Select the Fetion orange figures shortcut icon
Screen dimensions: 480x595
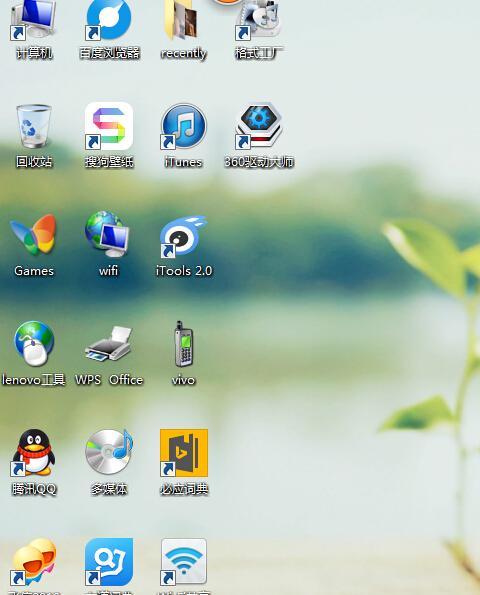(33, 562)
